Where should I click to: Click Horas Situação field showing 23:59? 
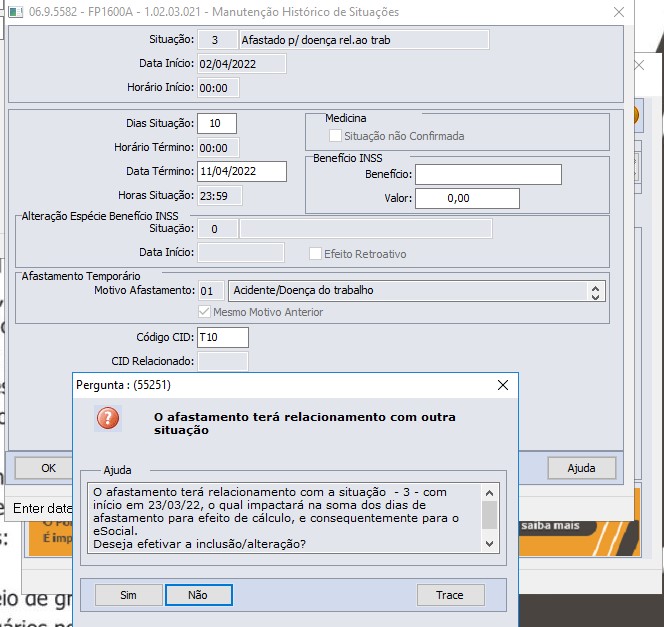pyautogui.click(x=220, y=196)
